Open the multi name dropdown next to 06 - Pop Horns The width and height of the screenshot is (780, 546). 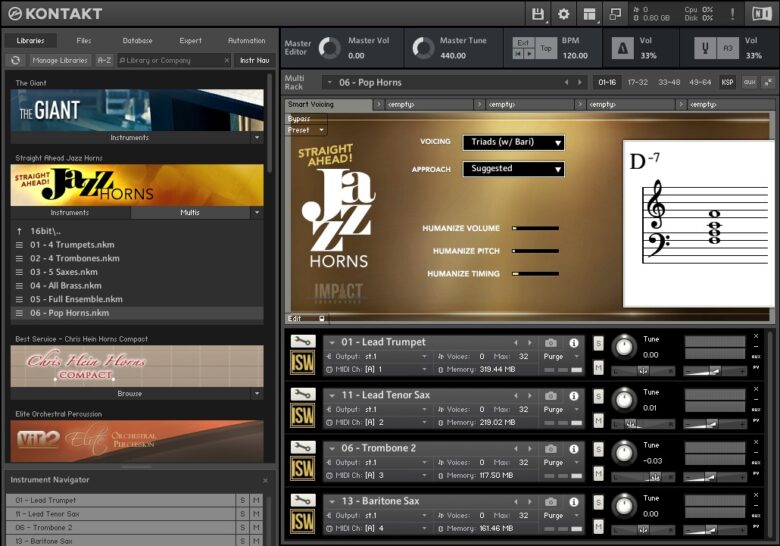click(x=329, y=83)
